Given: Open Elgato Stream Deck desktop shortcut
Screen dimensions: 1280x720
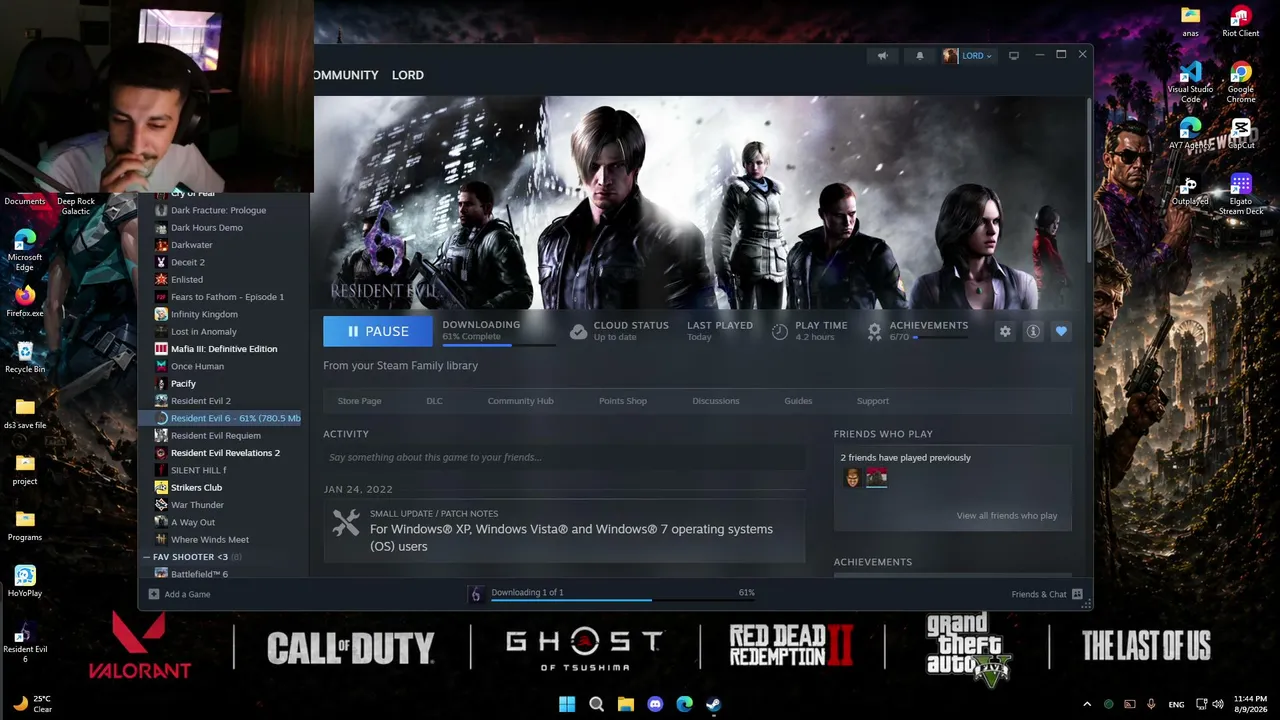Looking at the screenshot, I should 1241,194.
